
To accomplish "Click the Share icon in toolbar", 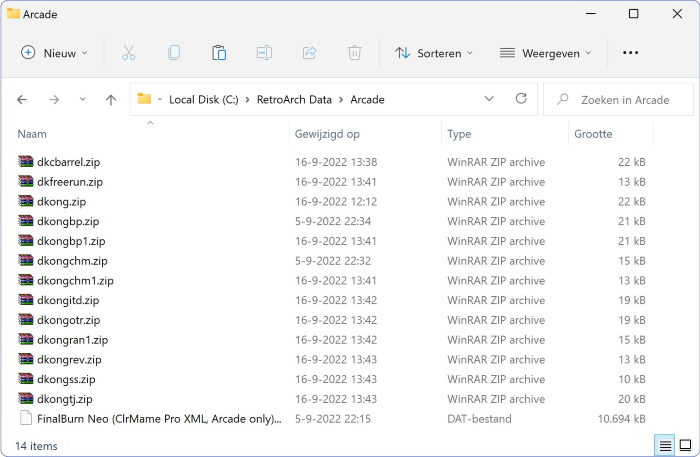I will (309, 53).
